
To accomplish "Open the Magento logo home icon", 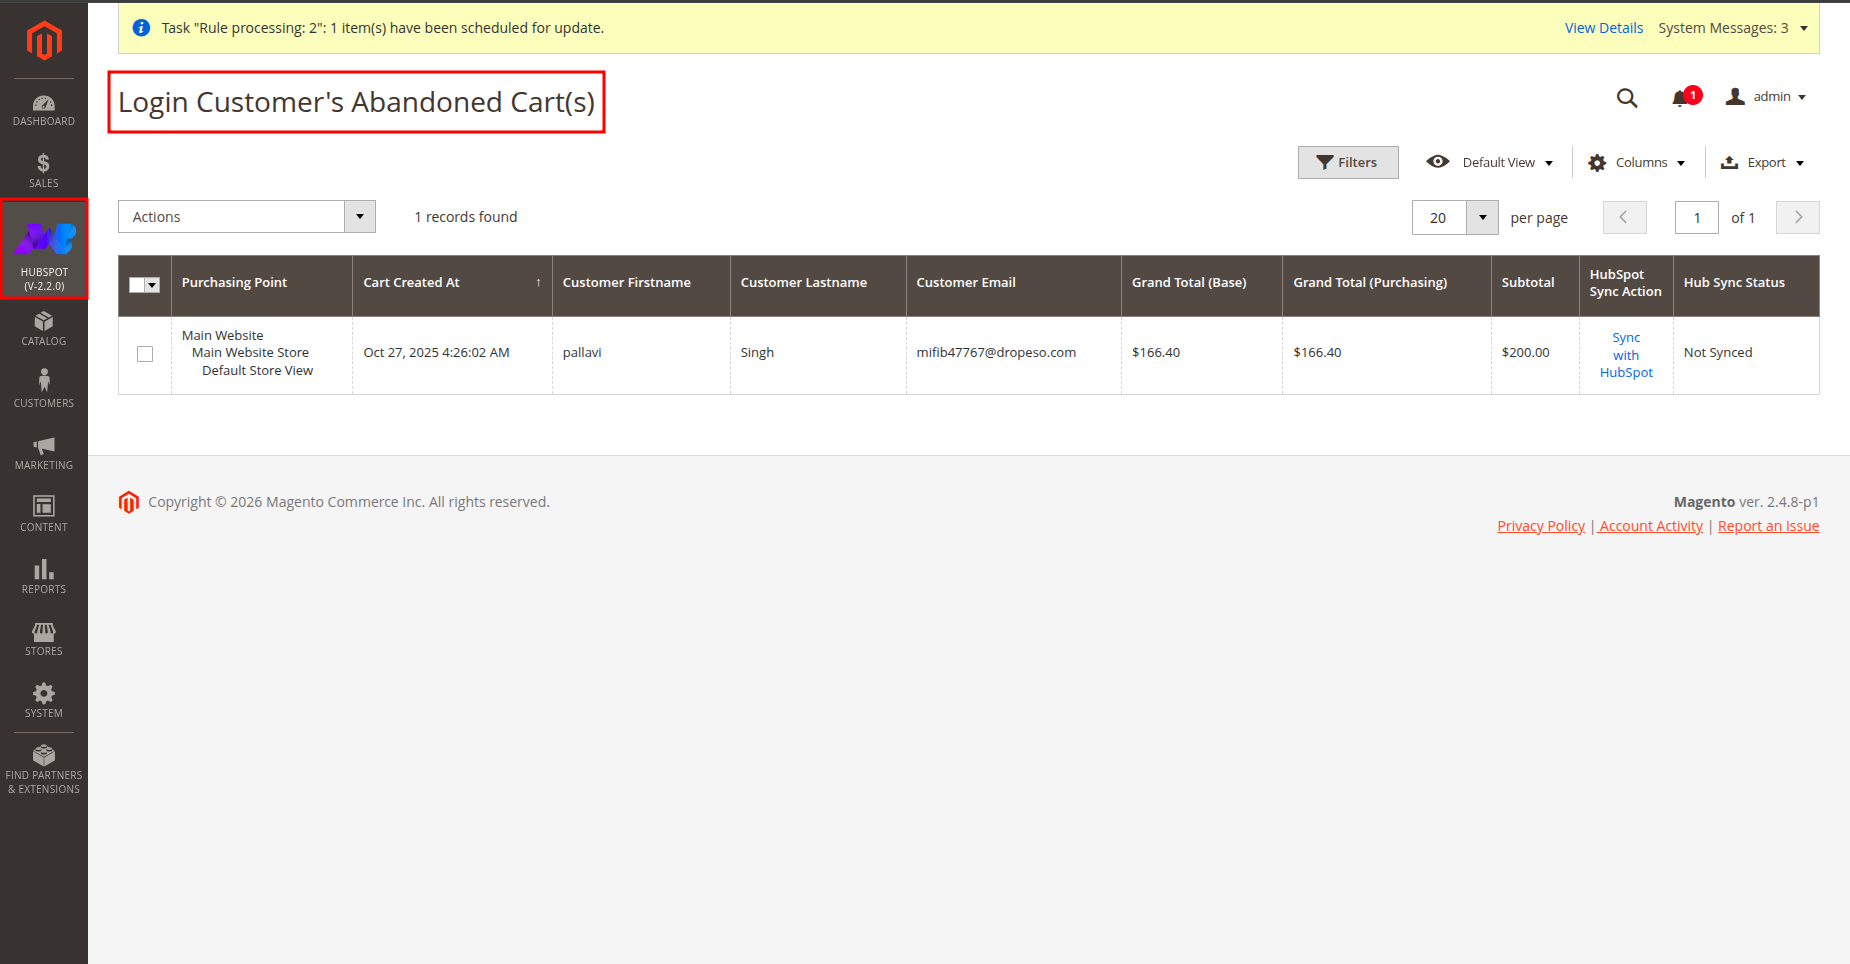I will pos(44,41).
